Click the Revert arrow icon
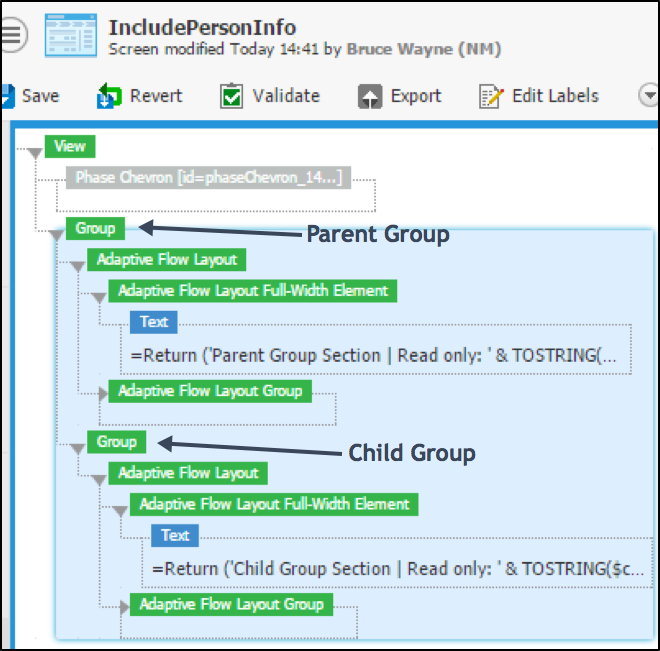 pyautogui.click(x=108, y=96)
